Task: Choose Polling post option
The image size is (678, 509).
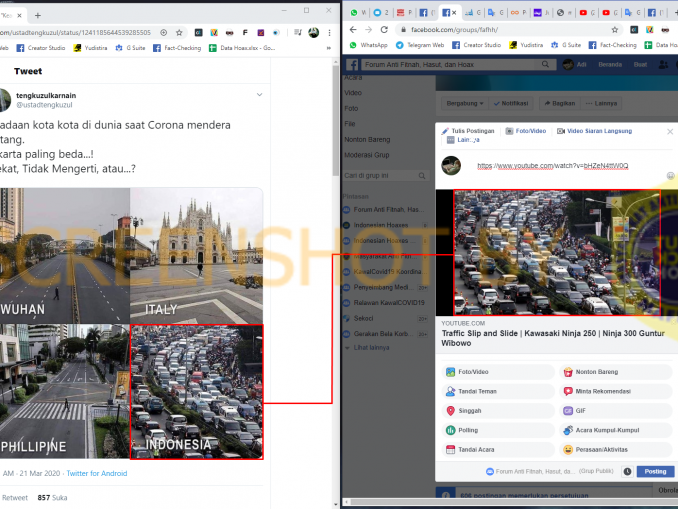Action: [x=498, y=430]
